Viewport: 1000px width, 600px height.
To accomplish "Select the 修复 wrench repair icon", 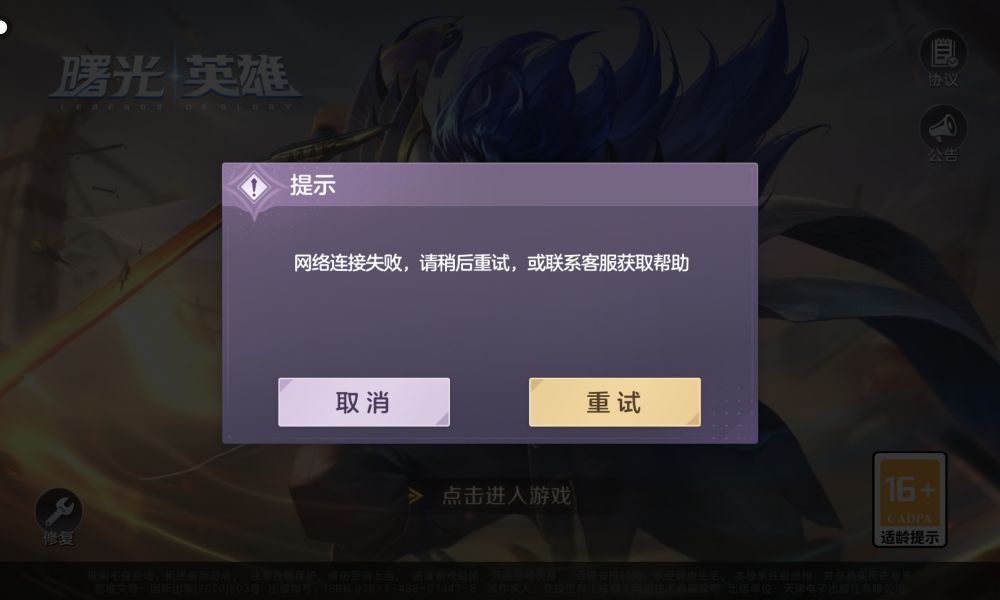I will click(59, 510).
